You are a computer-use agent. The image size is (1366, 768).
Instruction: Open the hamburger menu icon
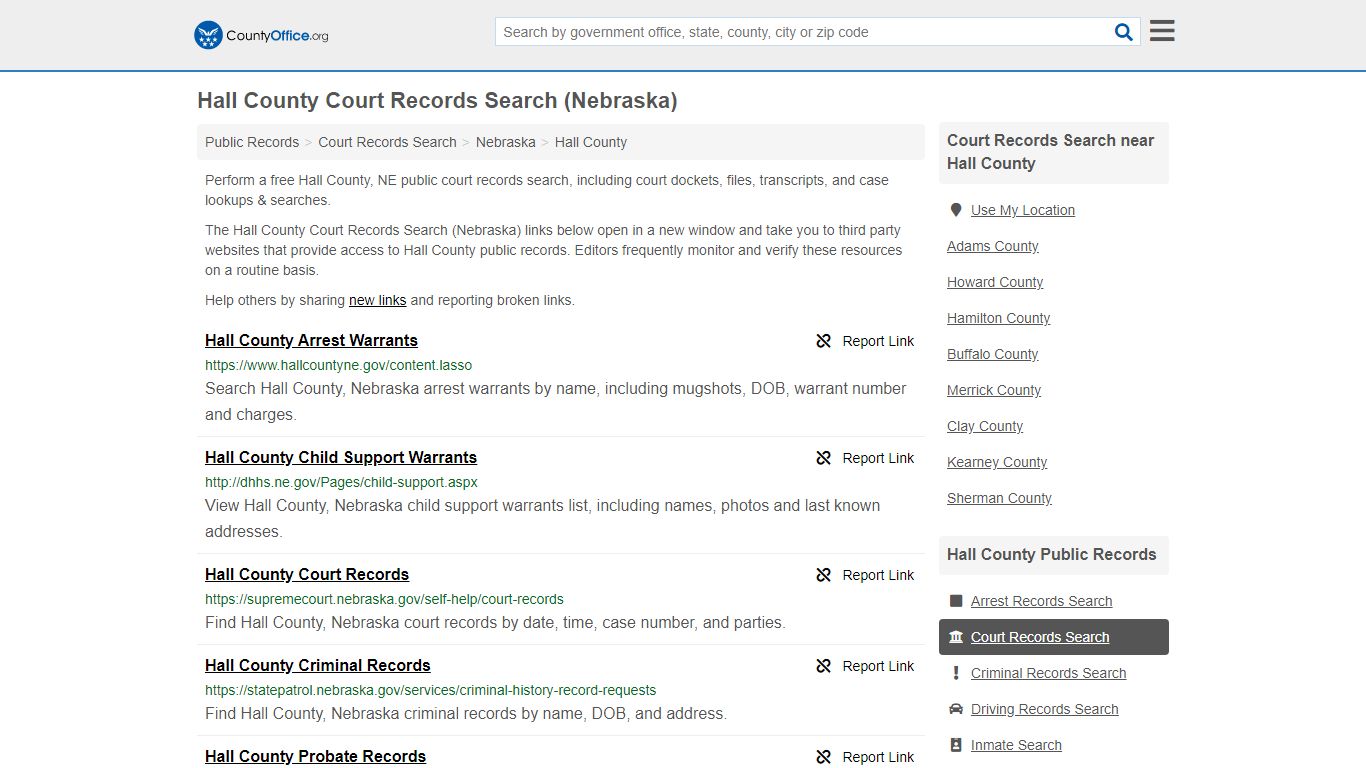[x=1162, y=31]
